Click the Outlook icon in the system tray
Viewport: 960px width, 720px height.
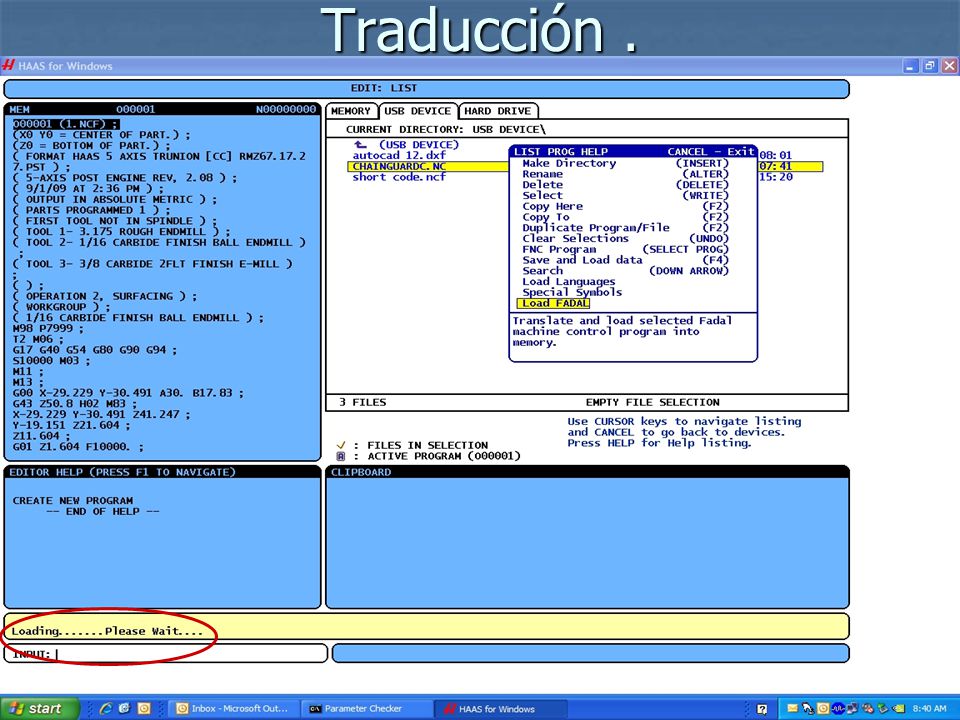(x=823, y=708)
